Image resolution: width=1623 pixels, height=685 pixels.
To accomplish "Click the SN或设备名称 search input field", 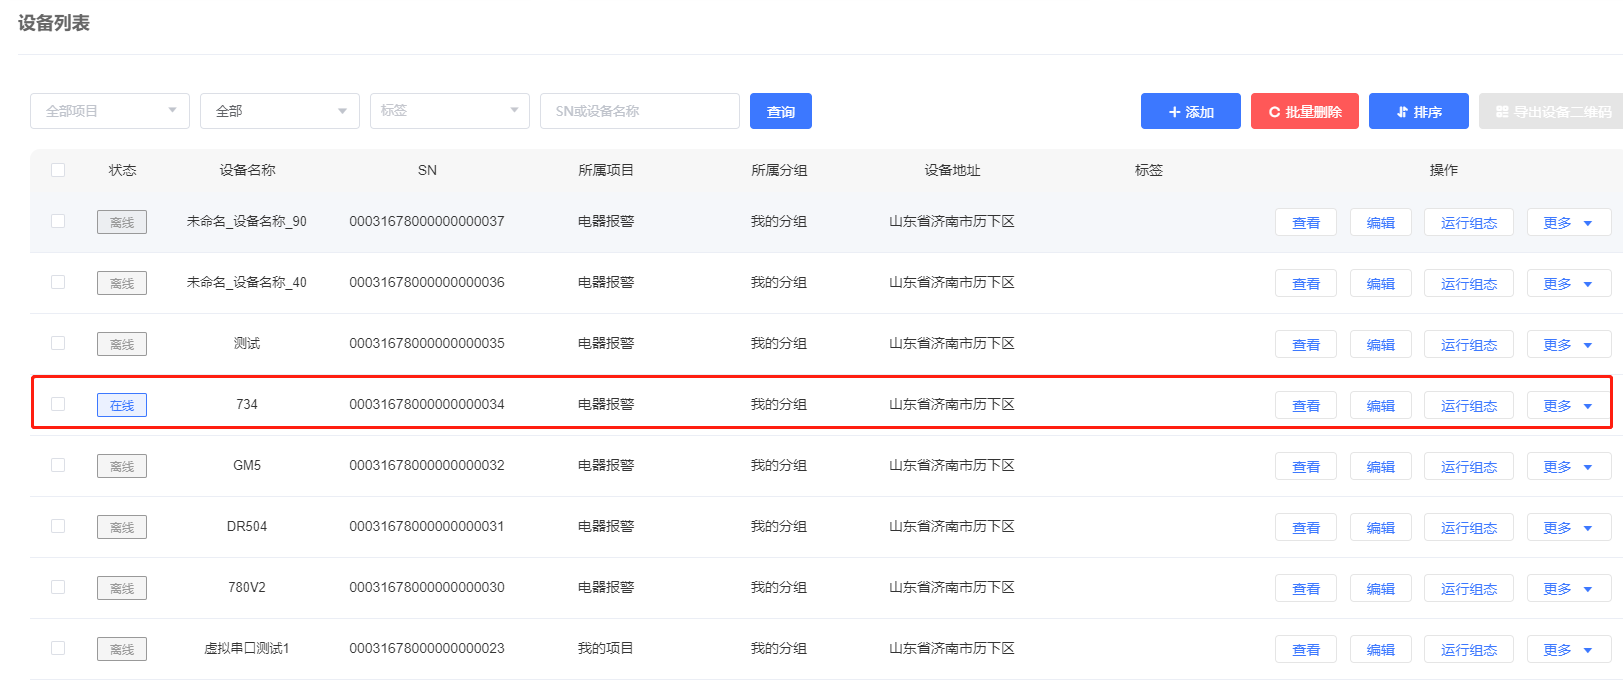I will [x=640, y=111].
